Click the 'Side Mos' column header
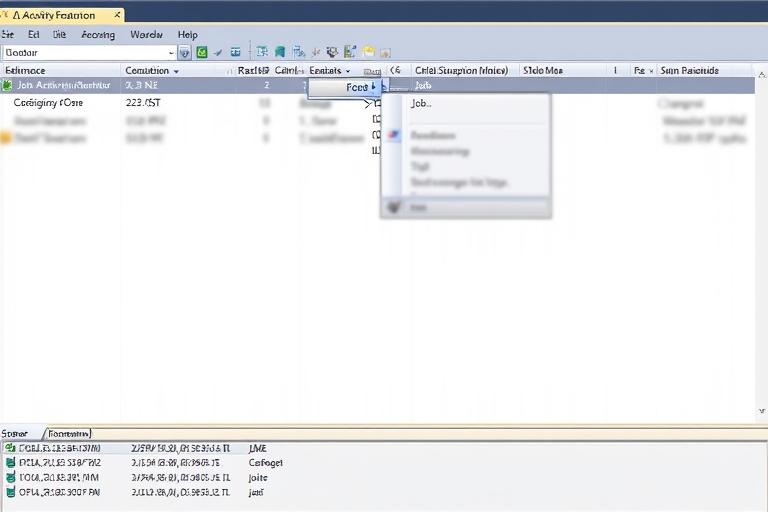 (x=543, y=71)
